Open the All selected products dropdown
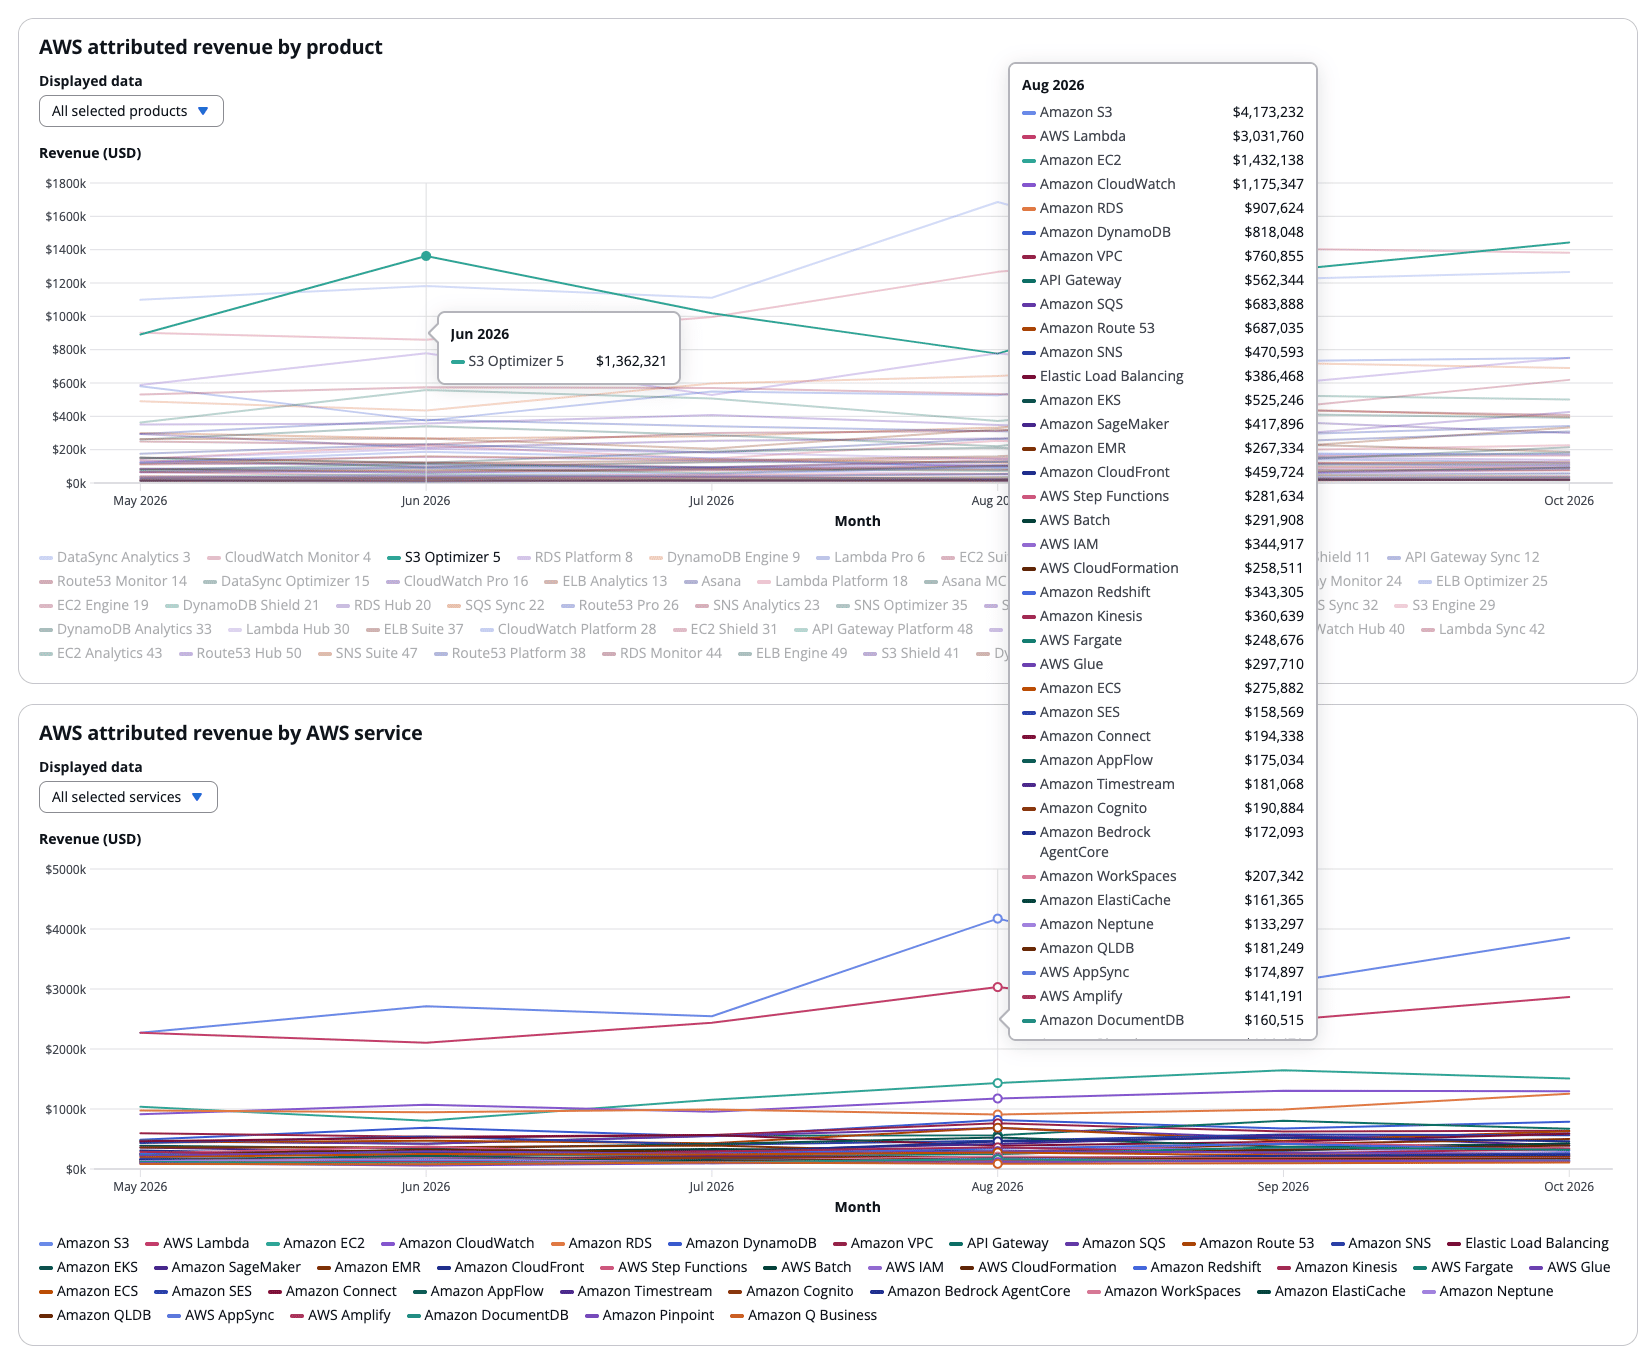This screenshot has height=1358, width=1652. [x=131, y=111]
